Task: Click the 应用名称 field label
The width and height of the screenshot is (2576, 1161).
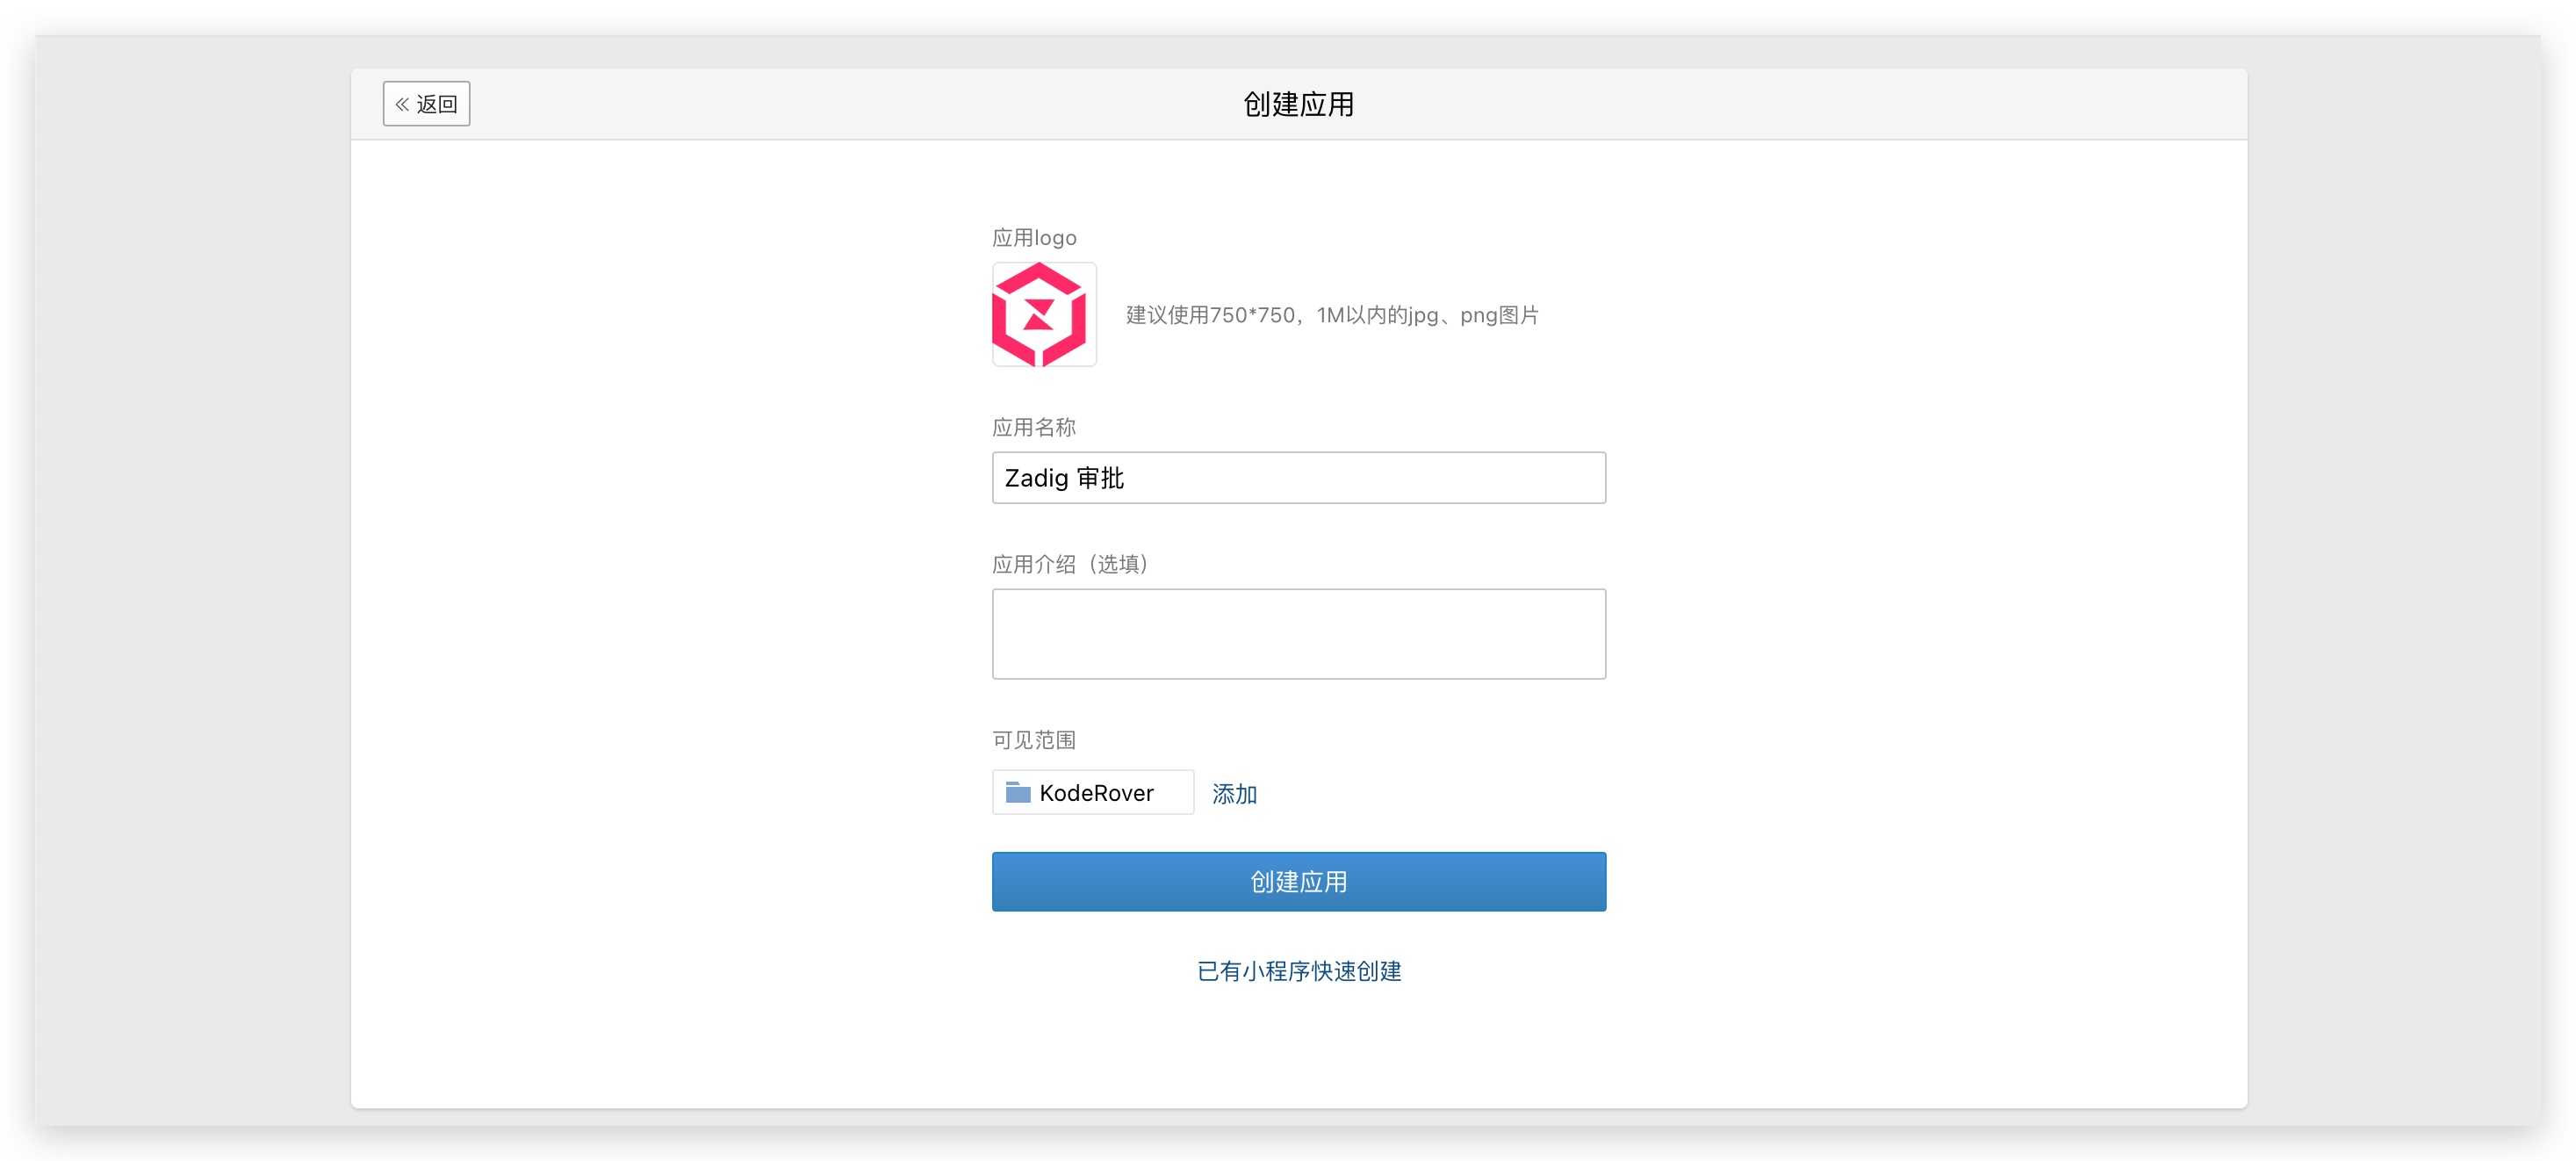Action: (1033, 428)
